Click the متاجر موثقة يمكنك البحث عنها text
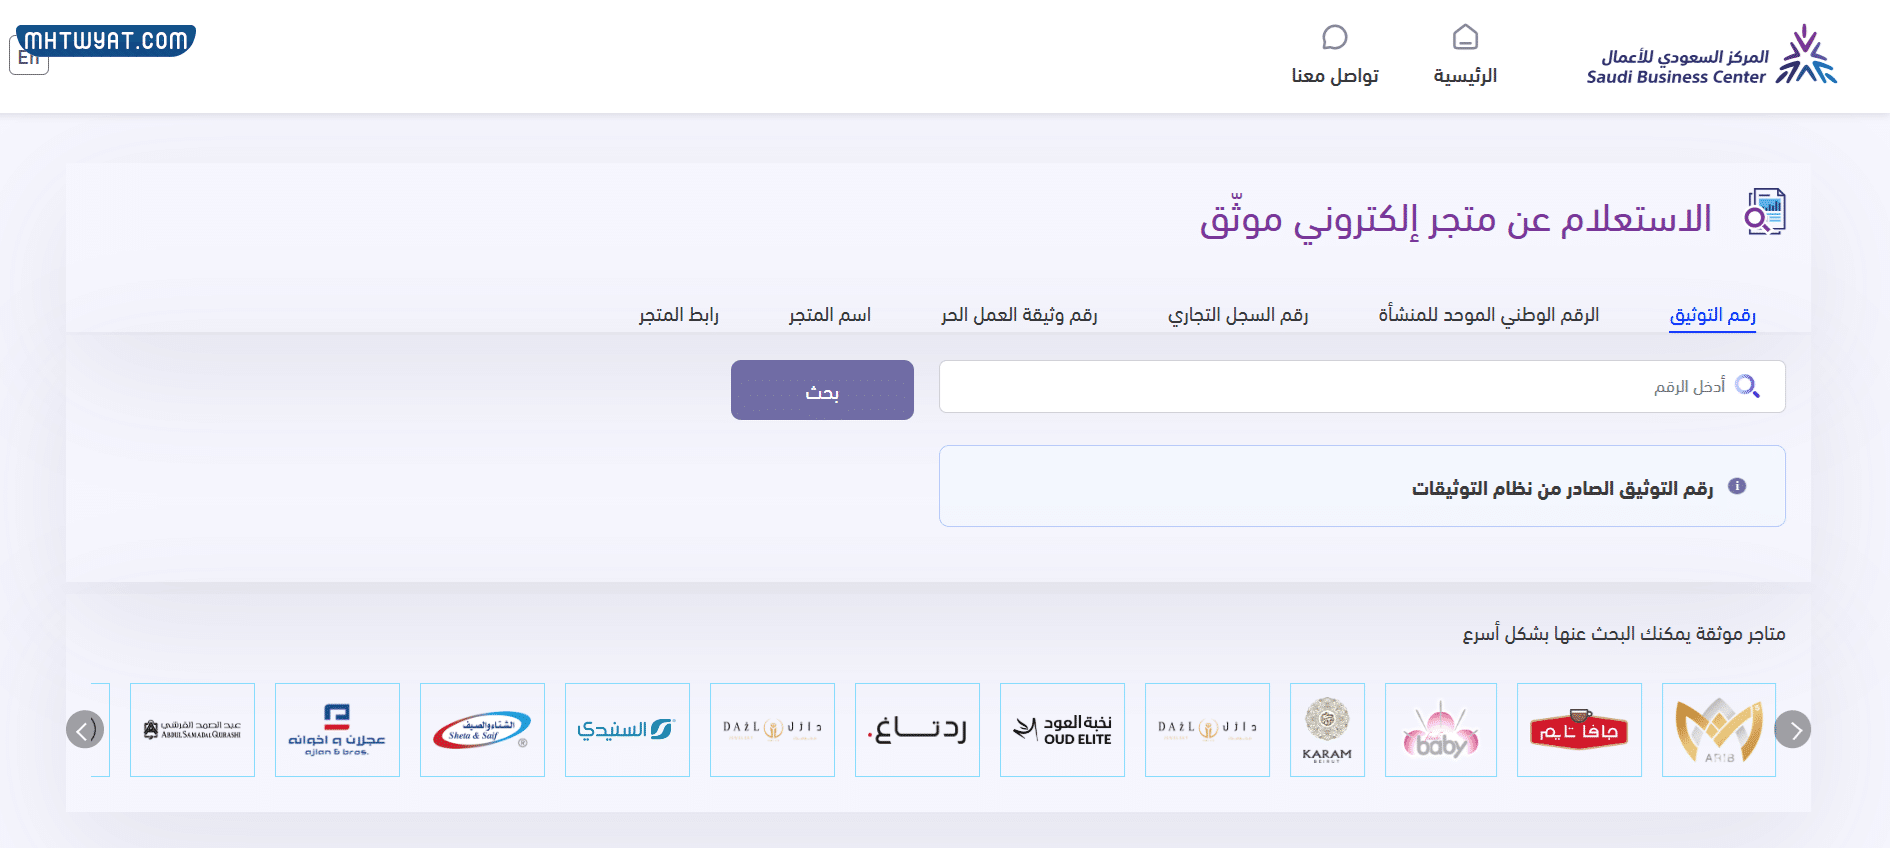This screenshot has height=848, width=1890. 1624,634
